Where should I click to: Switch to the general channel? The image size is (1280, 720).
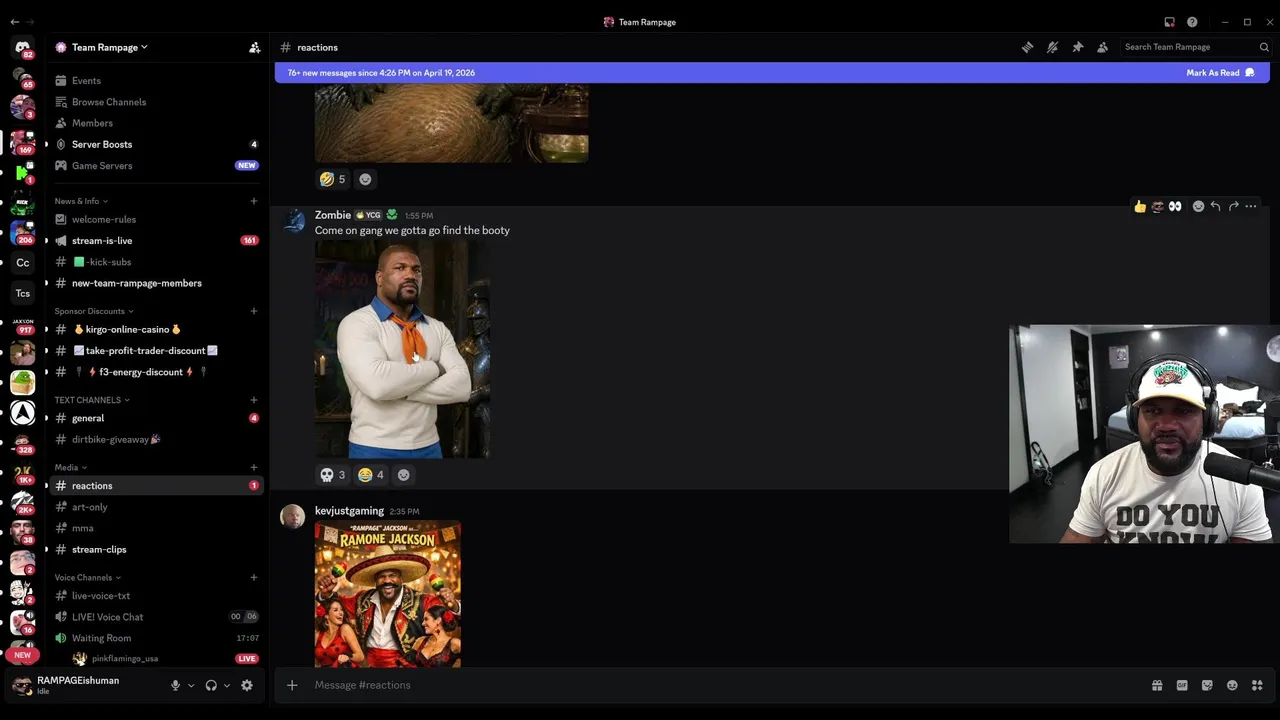[x=155, y=418]
